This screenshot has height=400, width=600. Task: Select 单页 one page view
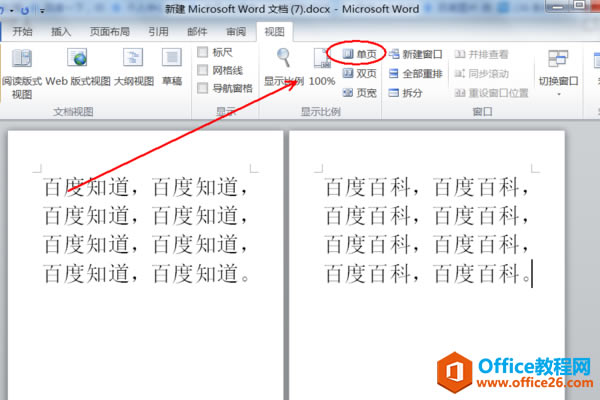tap(359, 54)
